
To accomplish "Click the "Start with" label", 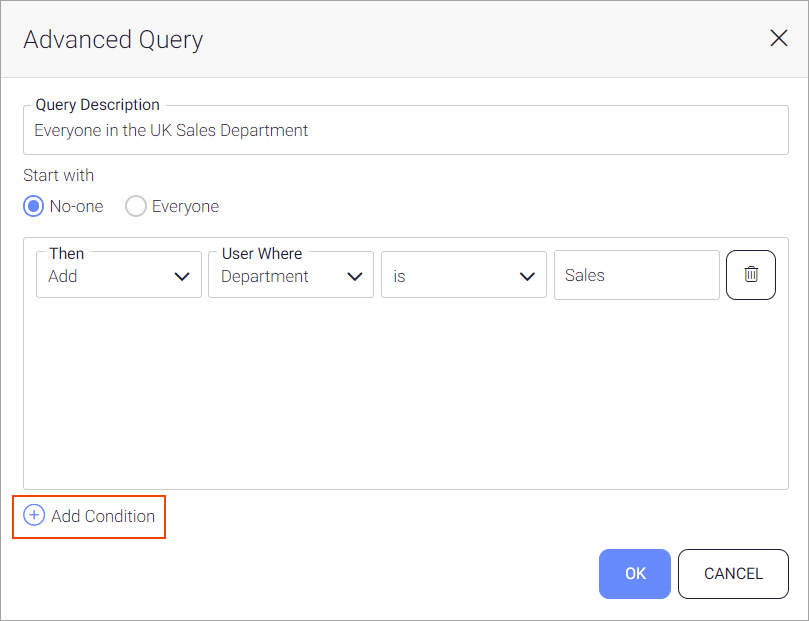I will click(59, 175).
